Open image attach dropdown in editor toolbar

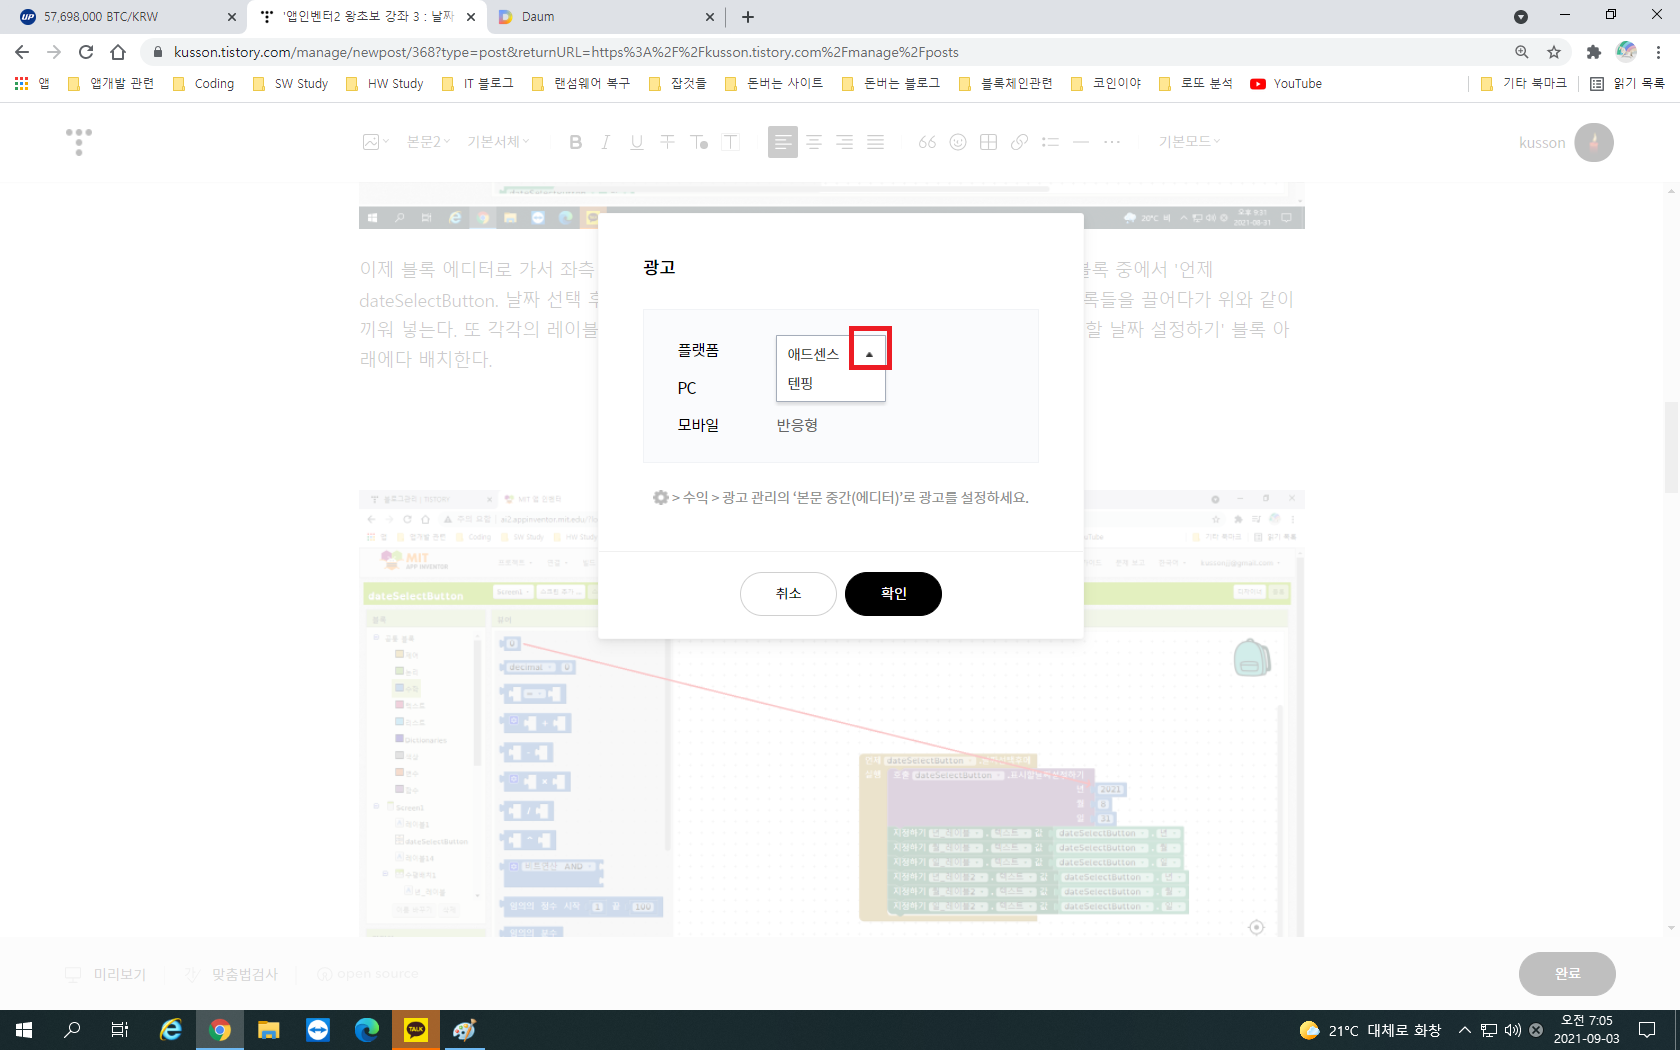tap(376, 142)
